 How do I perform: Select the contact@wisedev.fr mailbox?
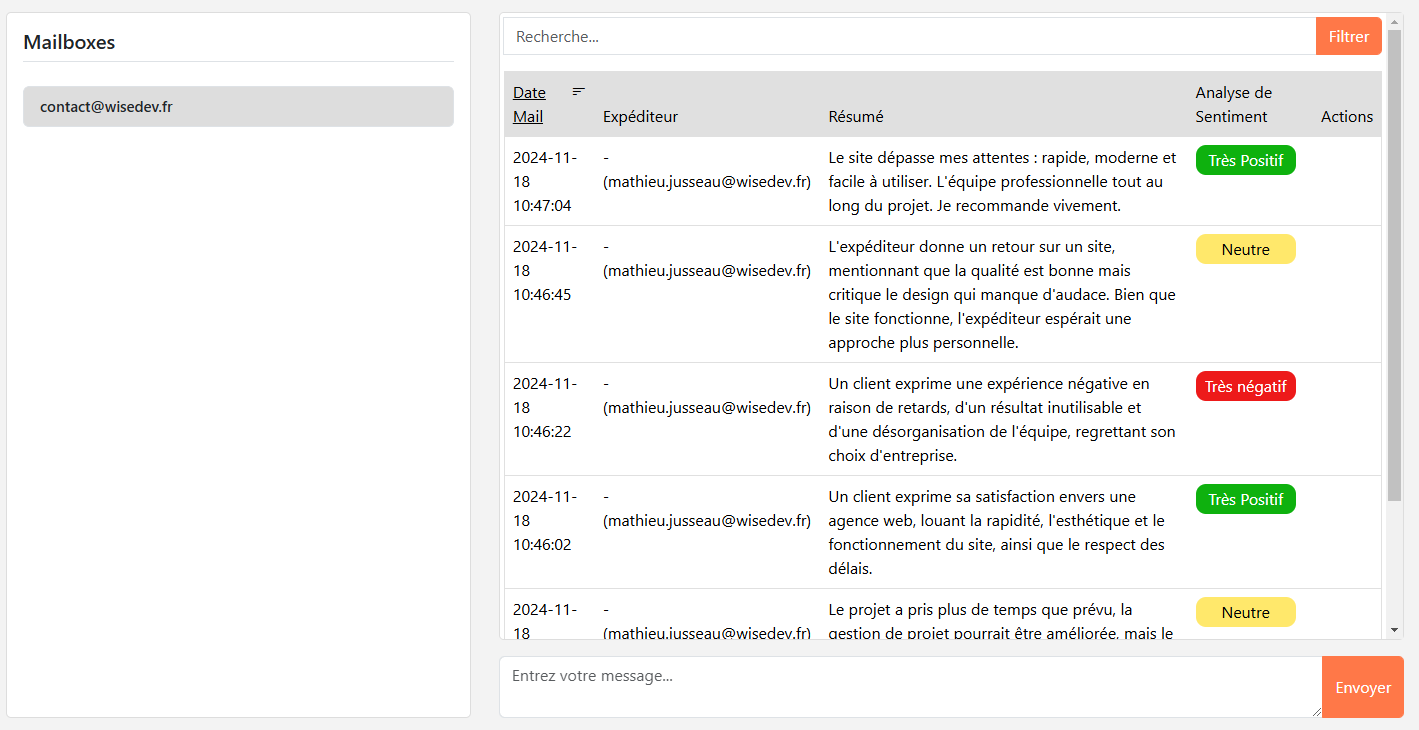[238, 107]
